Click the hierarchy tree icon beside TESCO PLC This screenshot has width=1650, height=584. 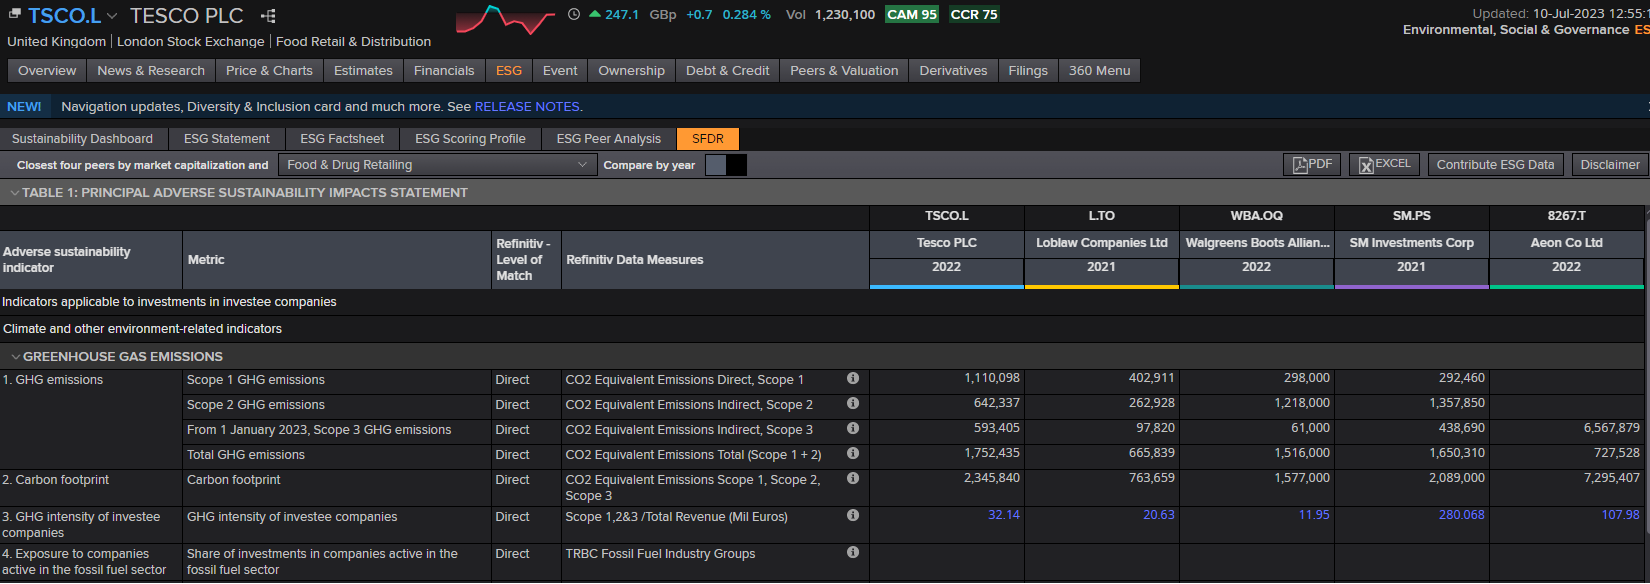(x=268, y=16)
